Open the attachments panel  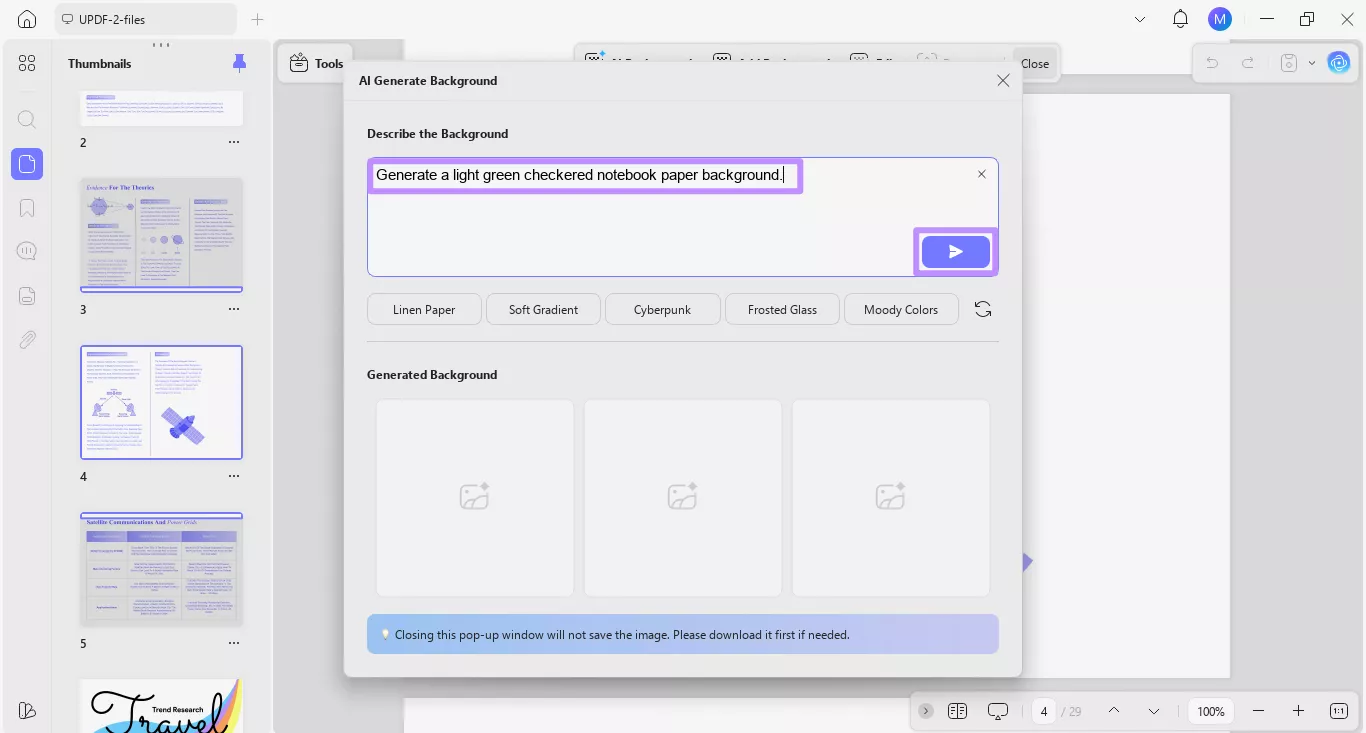point(27,340)
